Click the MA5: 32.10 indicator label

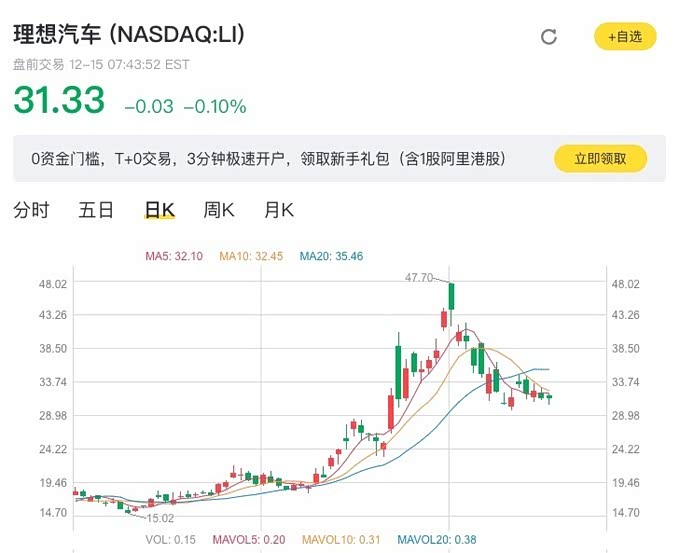174,257
